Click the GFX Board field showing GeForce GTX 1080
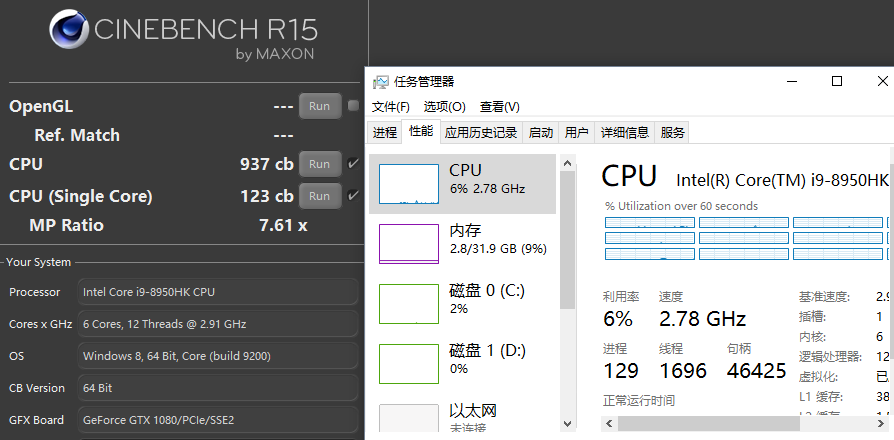 (217, 420)
